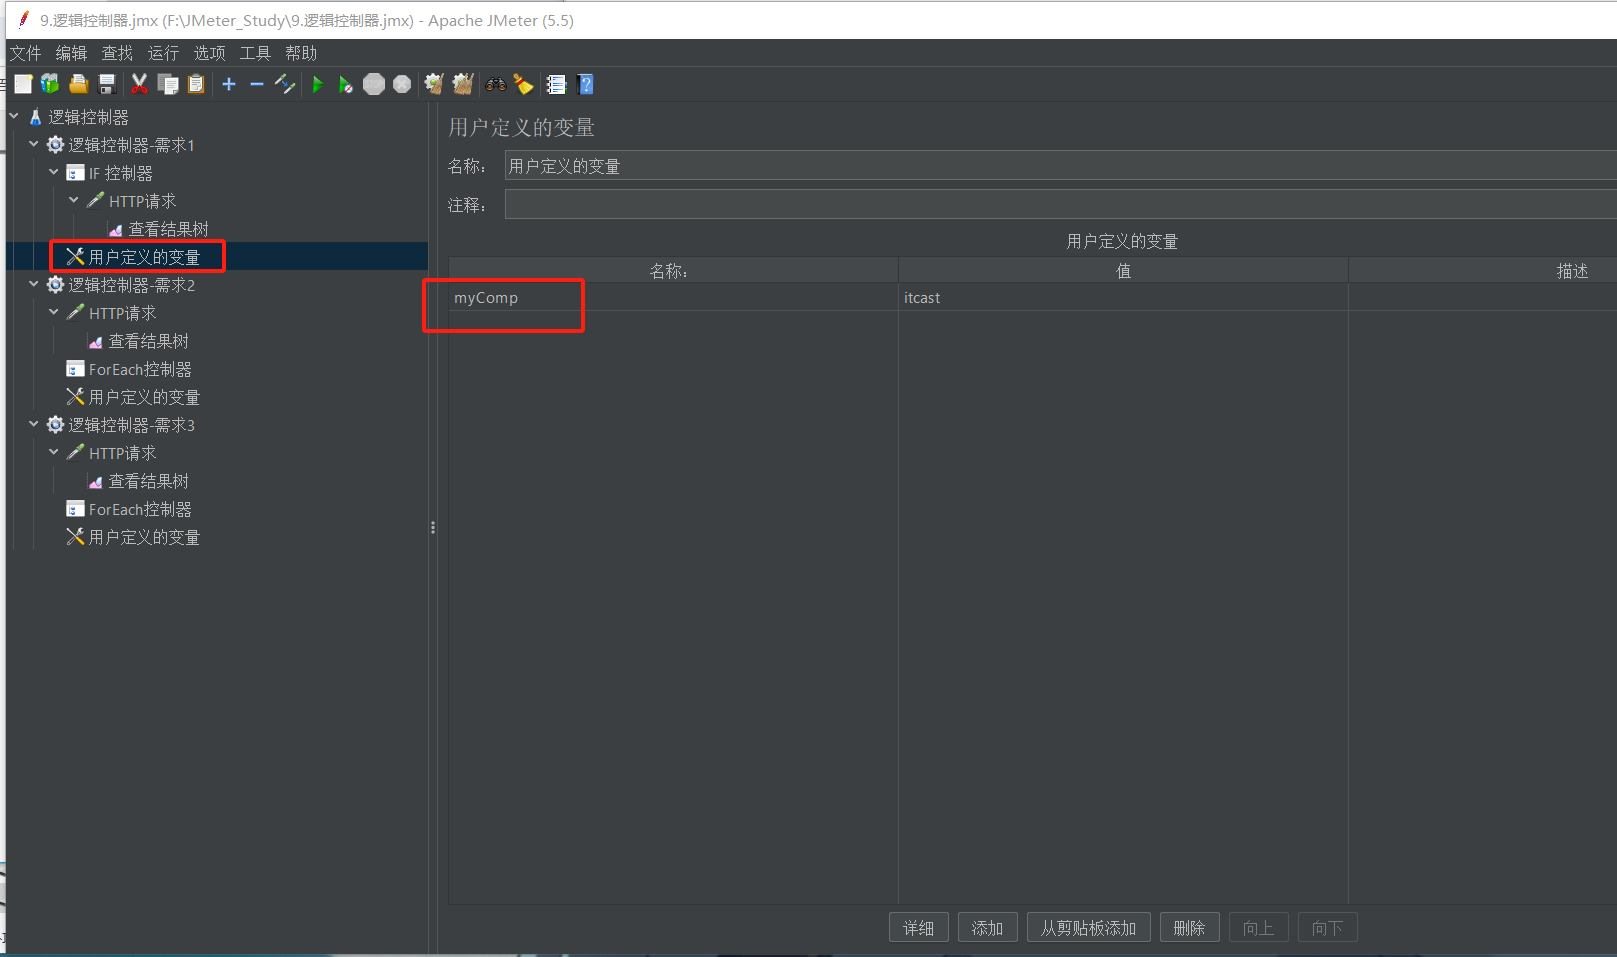Paste using the clipboard icon
This screenshot has width=1617, height=957.
coord(196,84)
